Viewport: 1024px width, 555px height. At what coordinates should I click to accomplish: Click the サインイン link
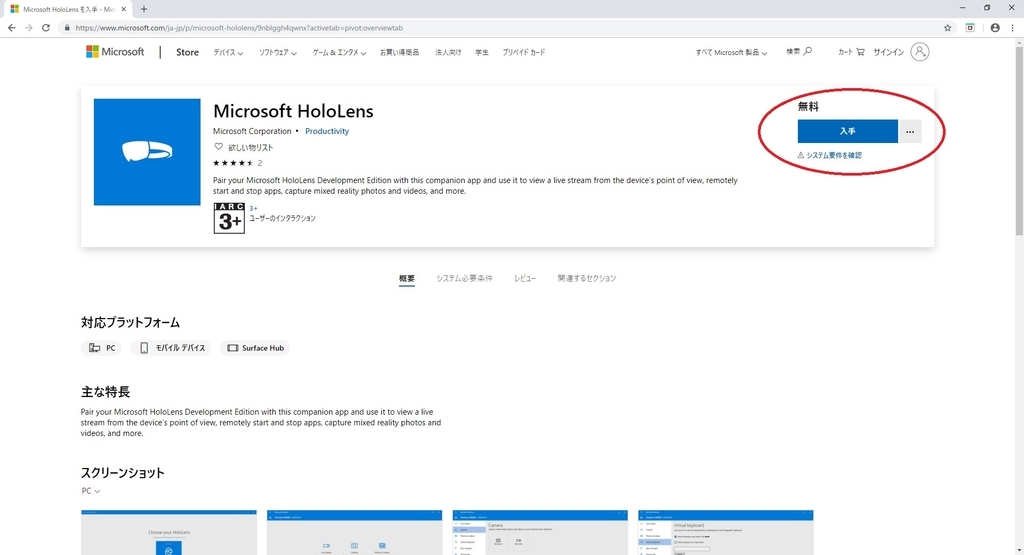tap(888, 52)
